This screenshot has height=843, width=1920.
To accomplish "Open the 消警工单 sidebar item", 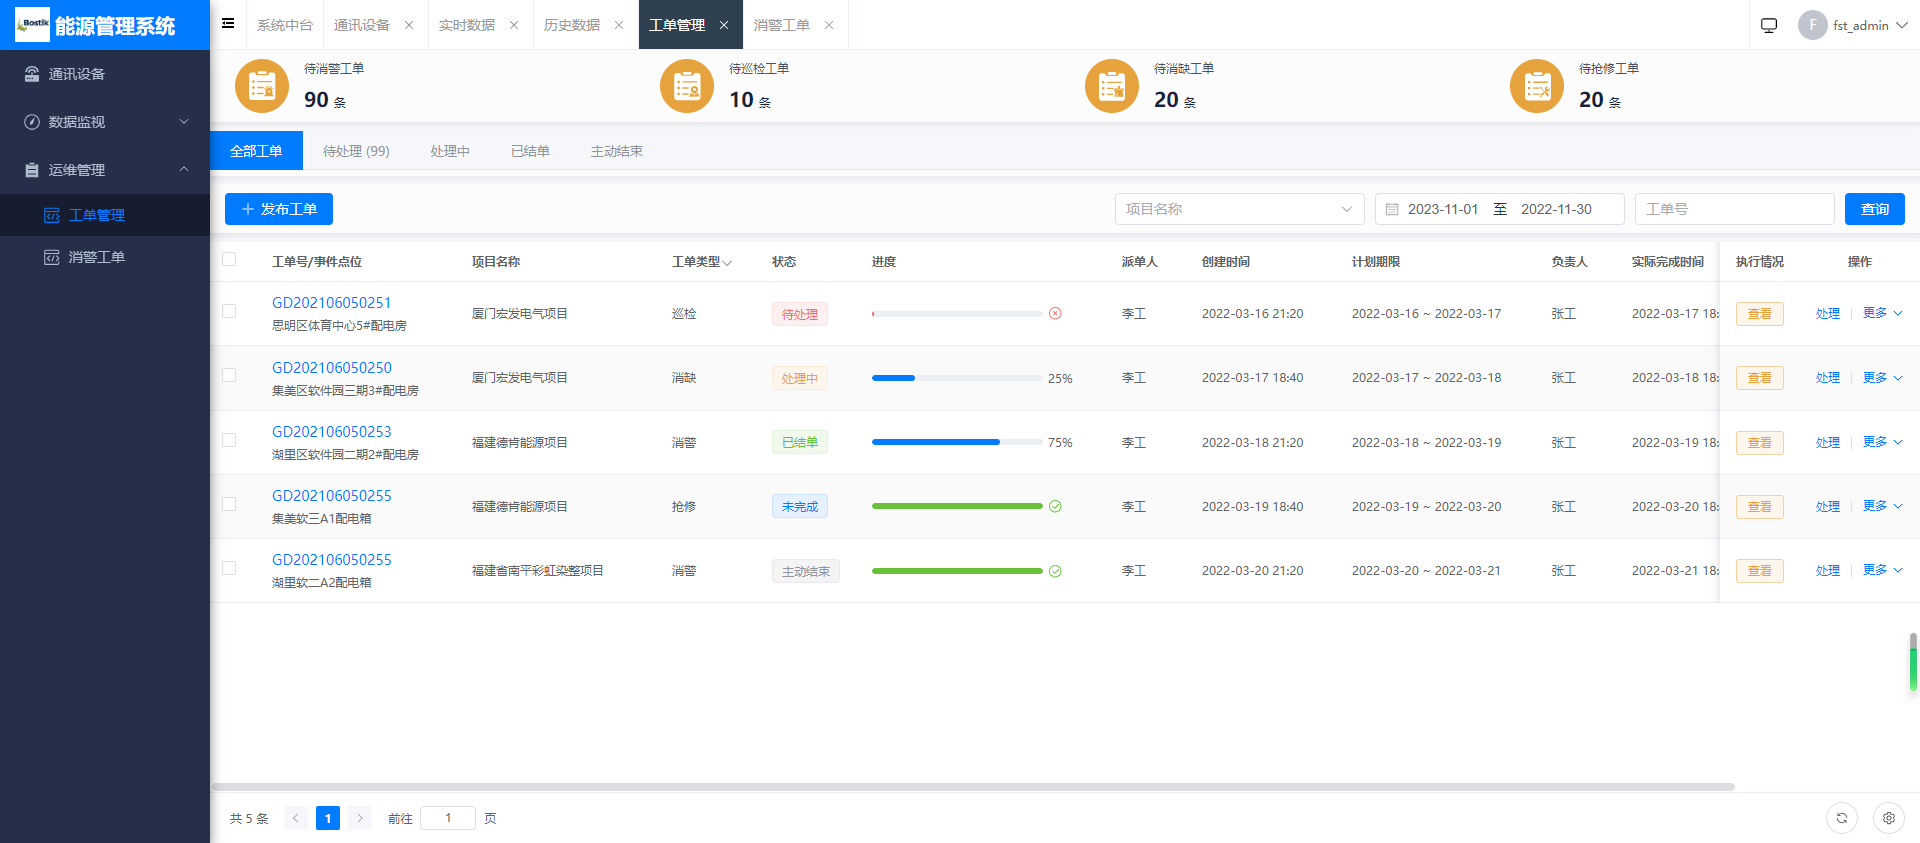I will coord(105,257).
